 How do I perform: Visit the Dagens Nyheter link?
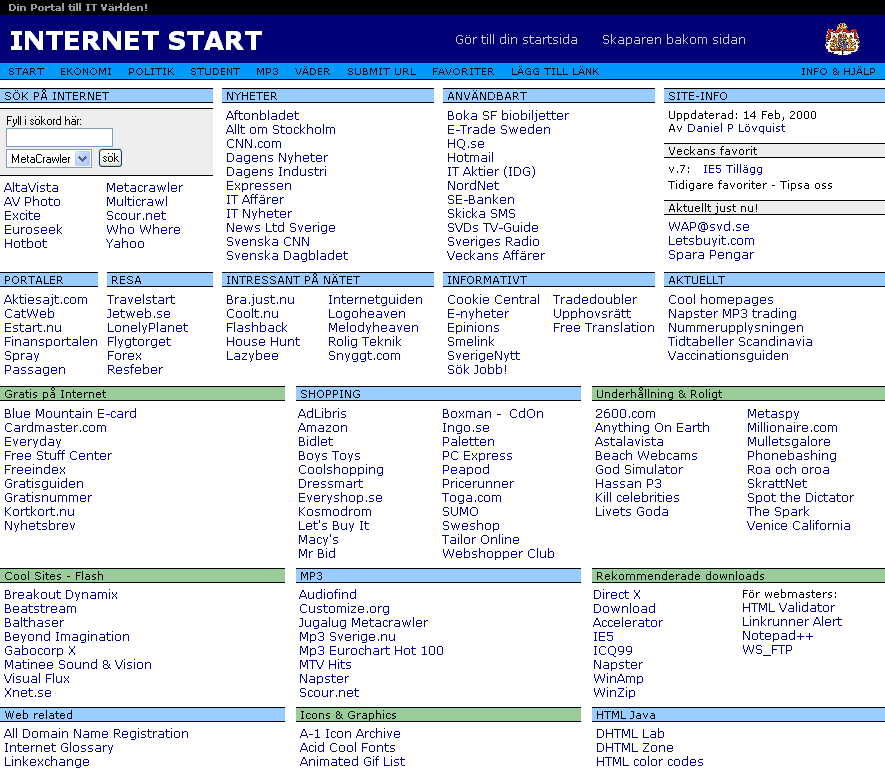click(x=277, y=158)
